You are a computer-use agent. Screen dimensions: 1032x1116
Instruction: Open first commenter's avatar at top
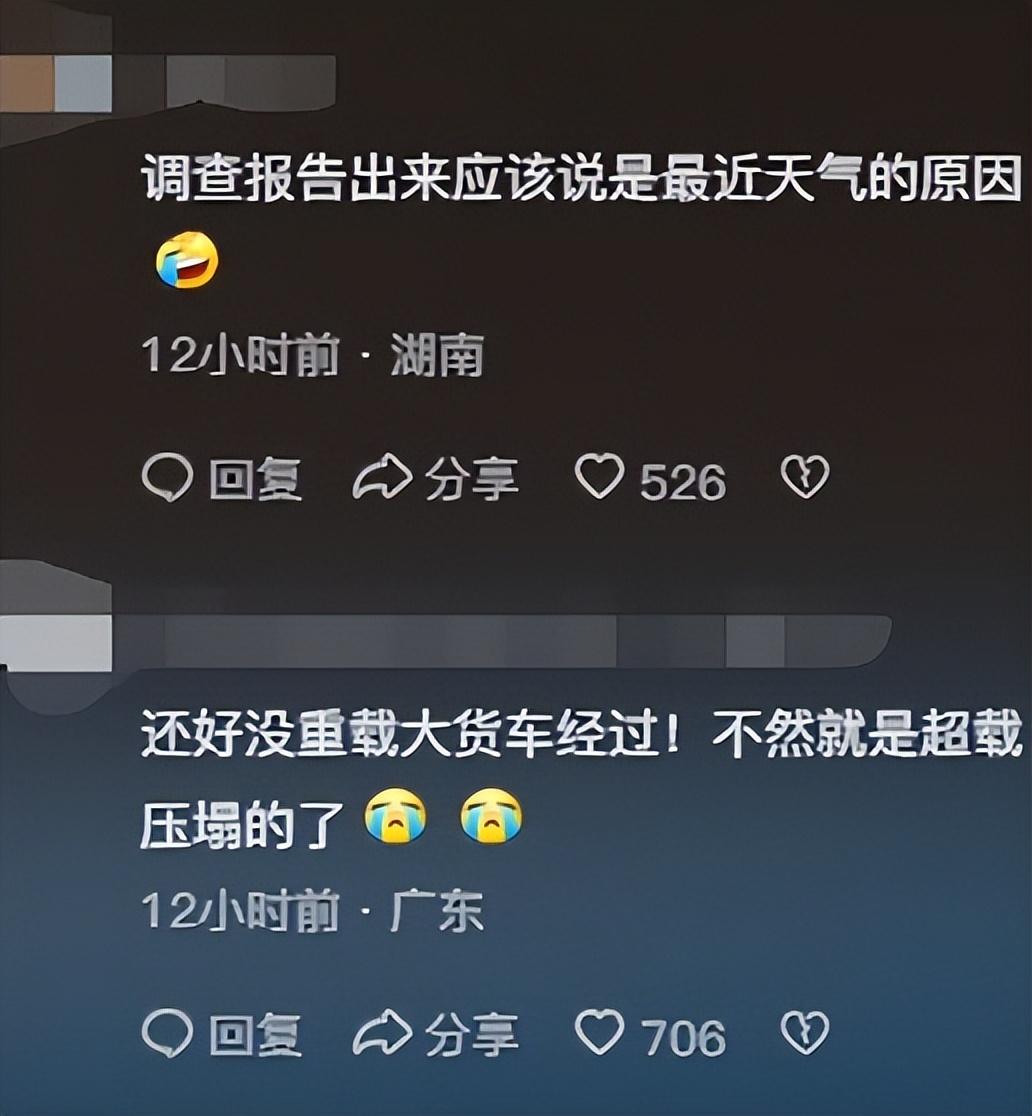[x=56, y=83]
